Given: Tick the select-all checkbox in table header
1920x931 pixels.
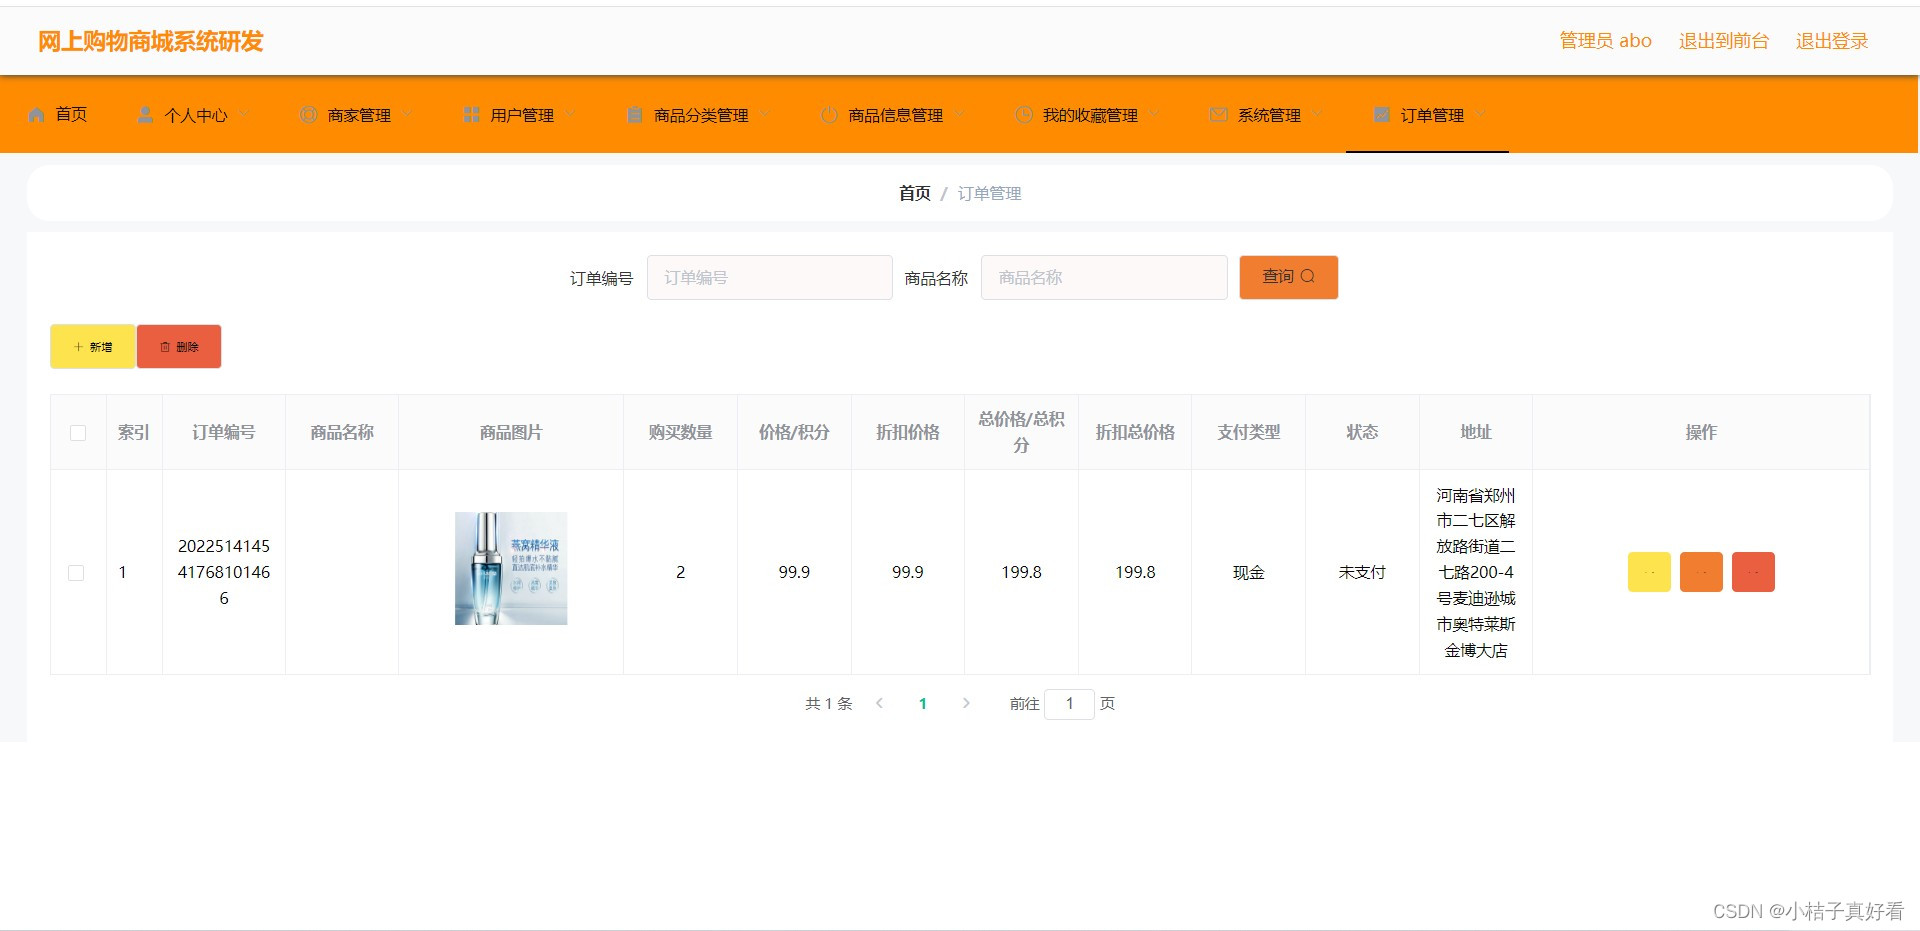Looking at the screenshot, I should click(78, 433).
